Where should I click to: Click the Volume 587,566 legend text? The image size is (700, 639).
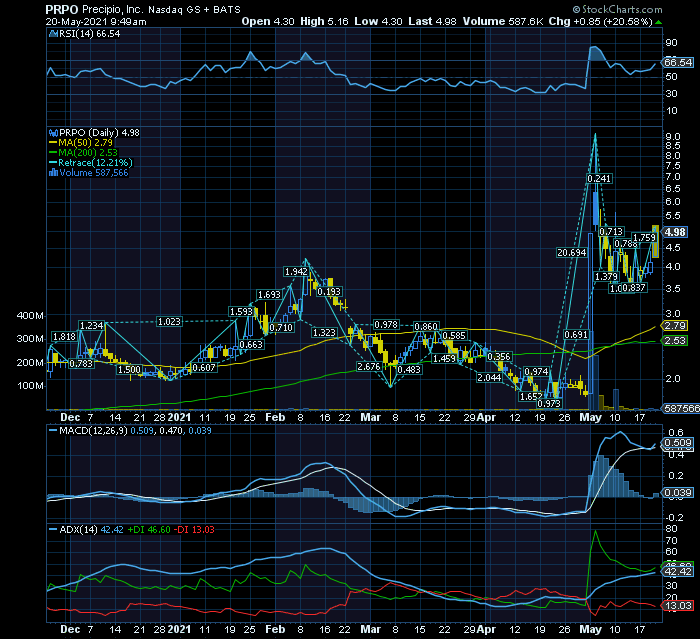(x=94, y=172)
